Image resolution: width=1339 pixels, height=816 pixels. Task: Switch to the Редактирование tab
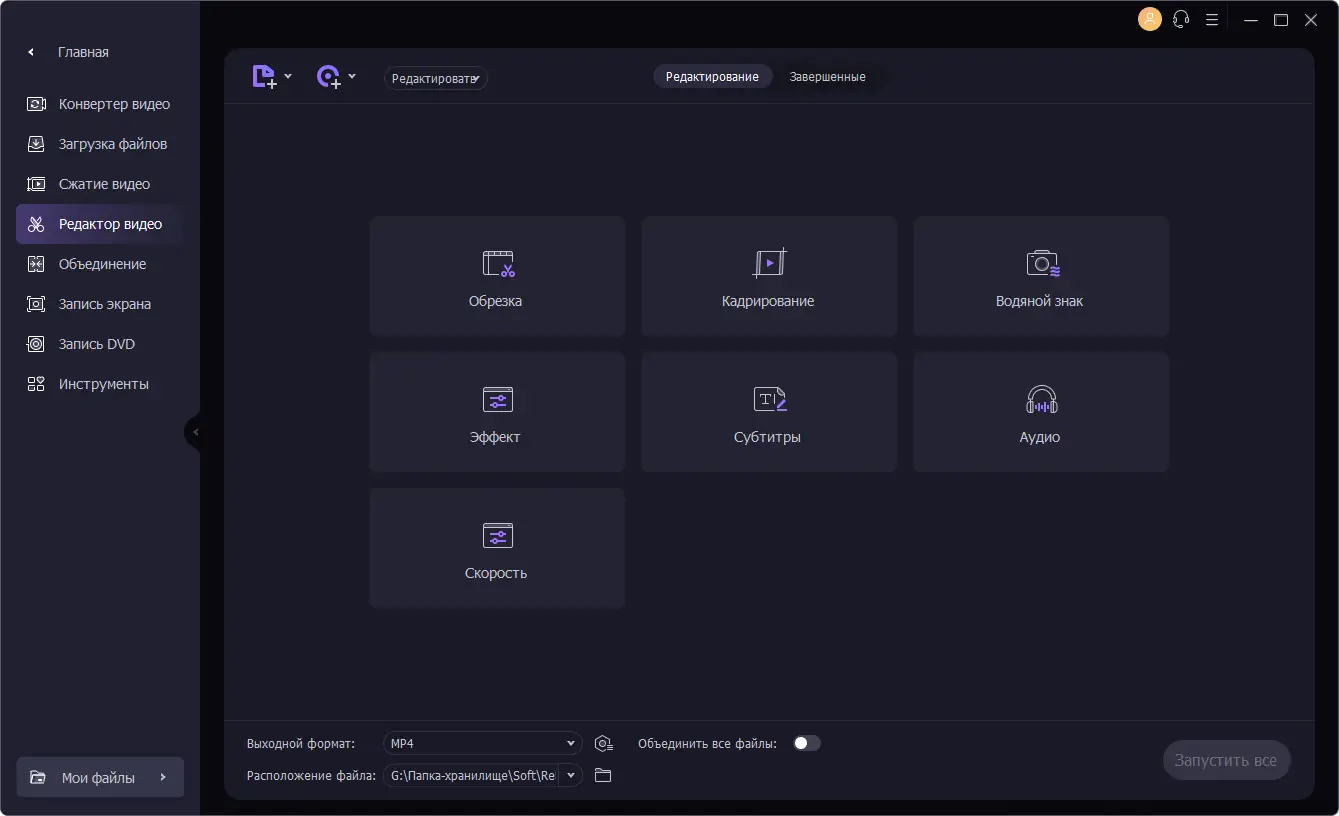712,77
